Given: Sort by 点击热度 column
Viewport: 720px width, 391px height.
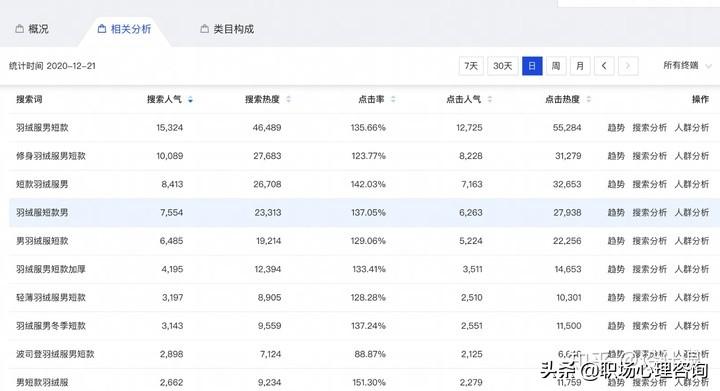Looking at the screenshot, I should pyautogui.click(x=568, y=99).
